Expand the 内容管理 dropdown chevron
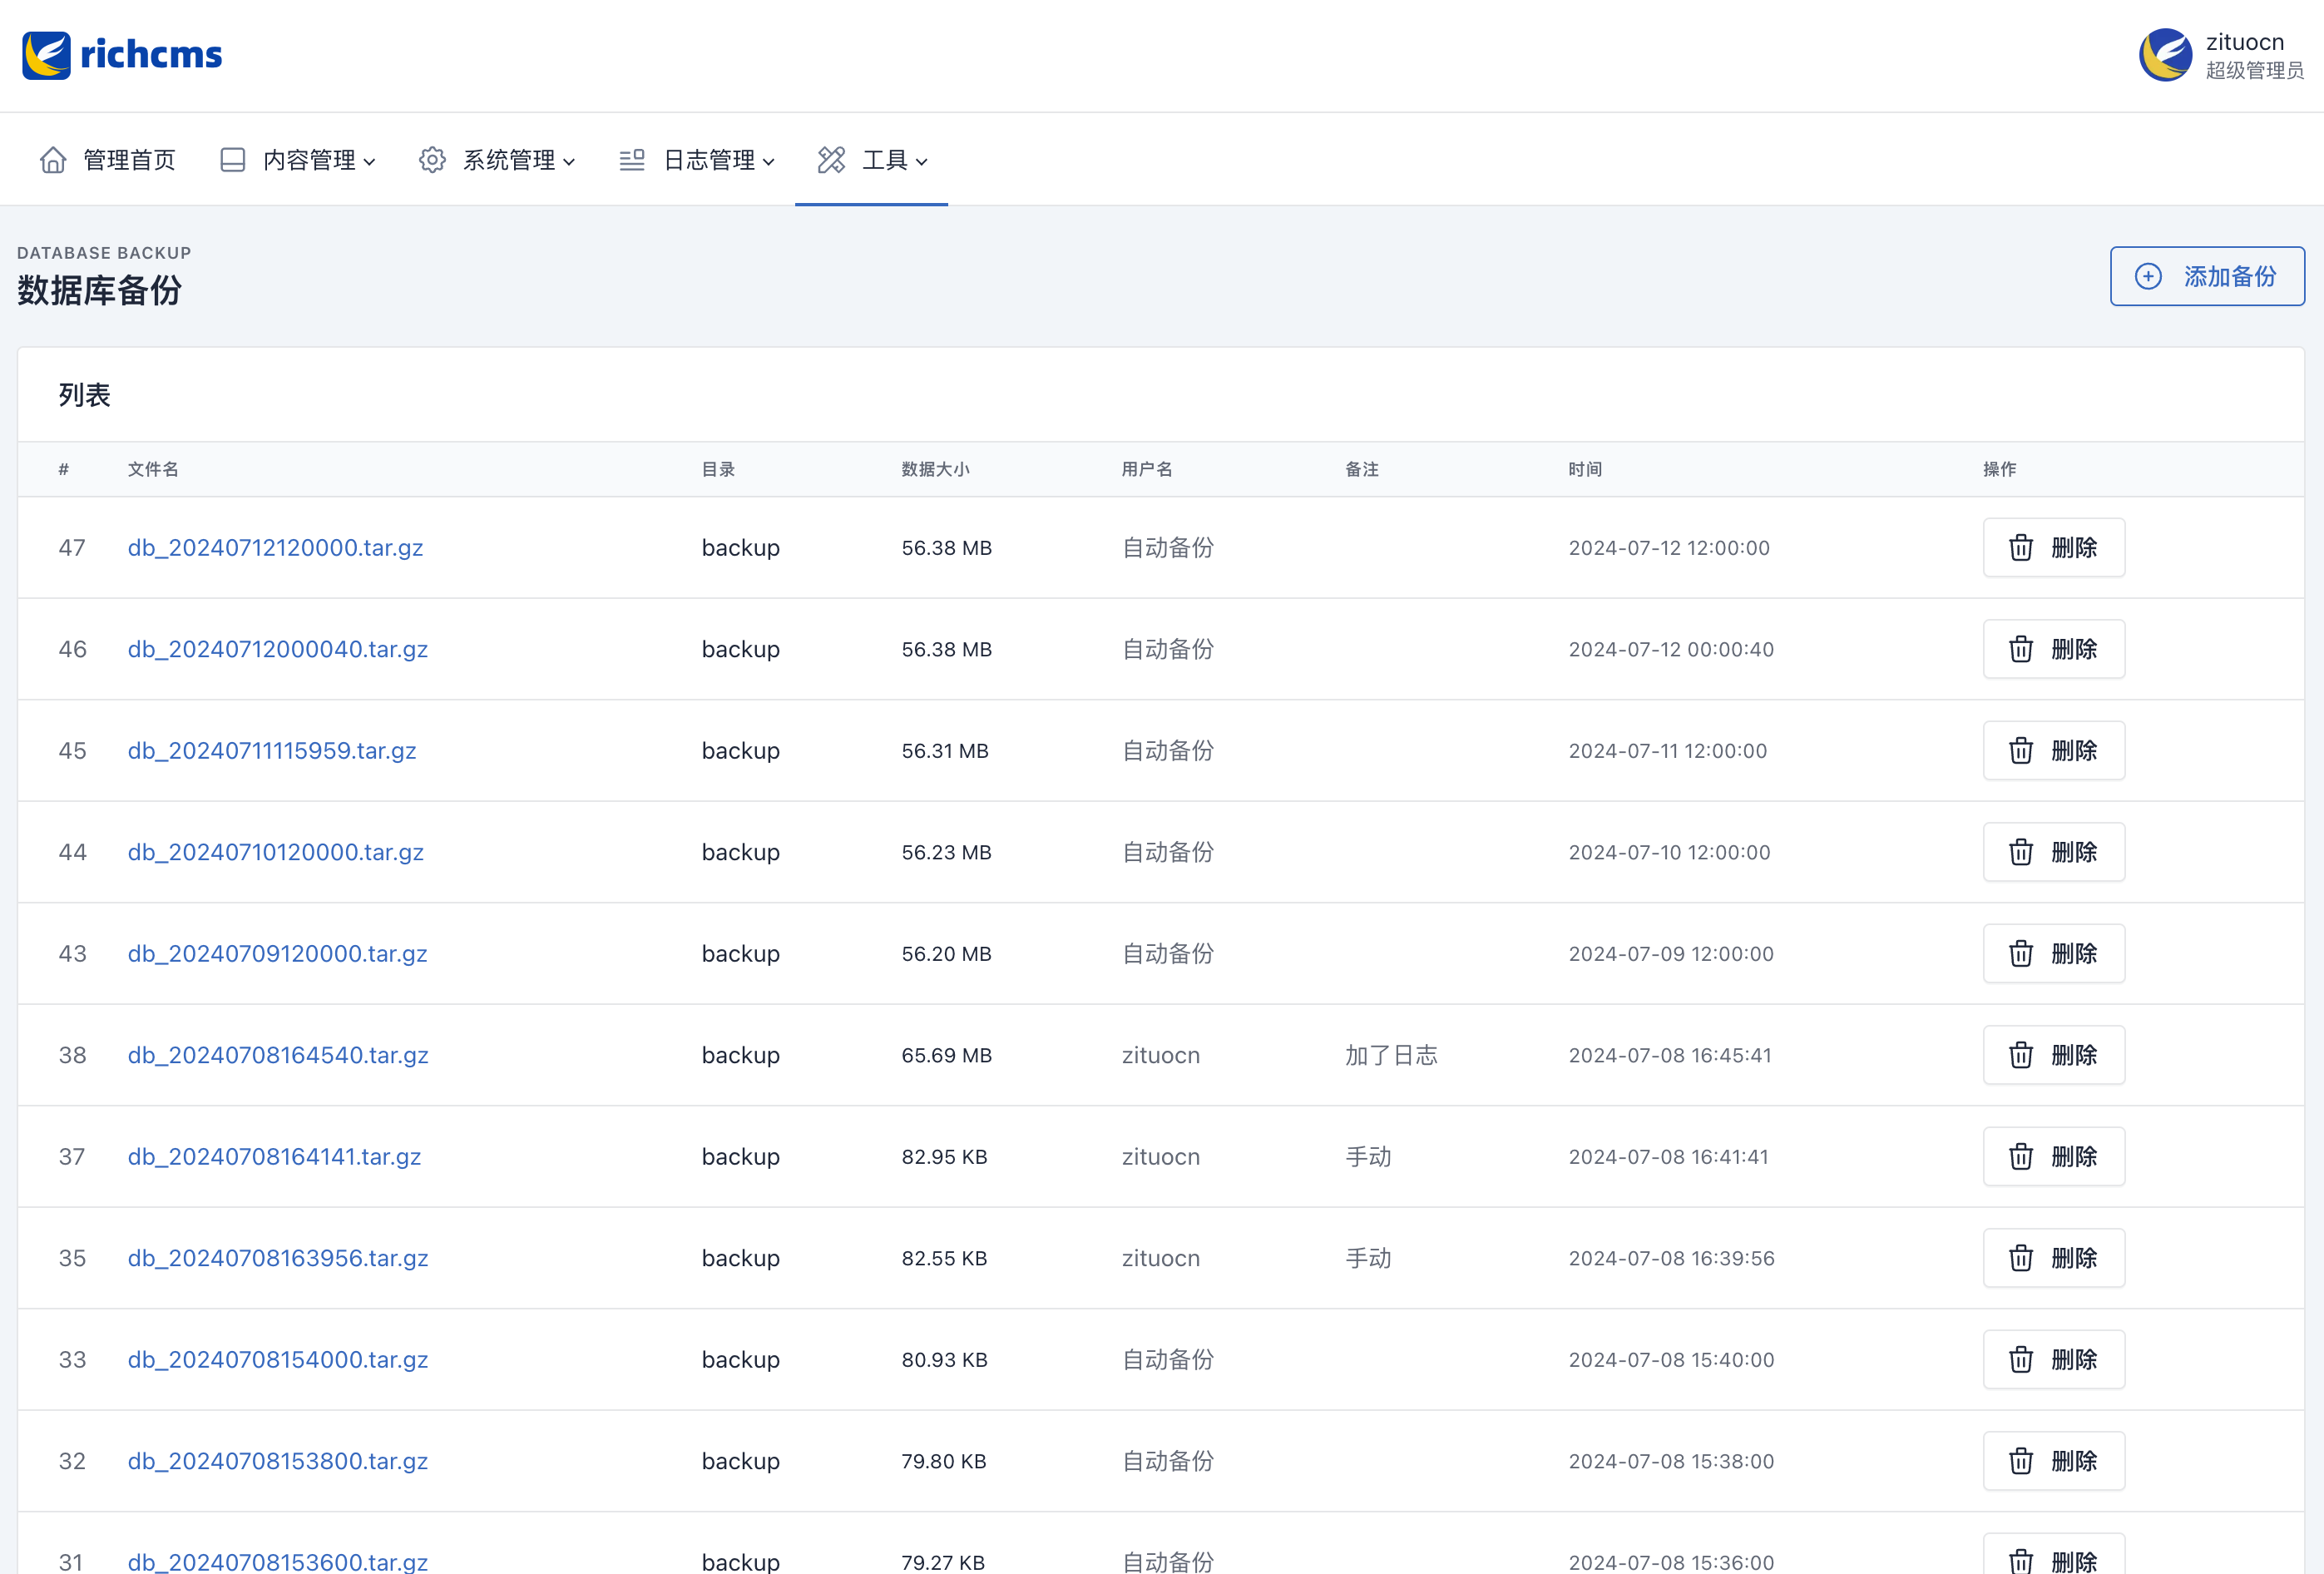The image size is (2324, 1574). (369, 162)
